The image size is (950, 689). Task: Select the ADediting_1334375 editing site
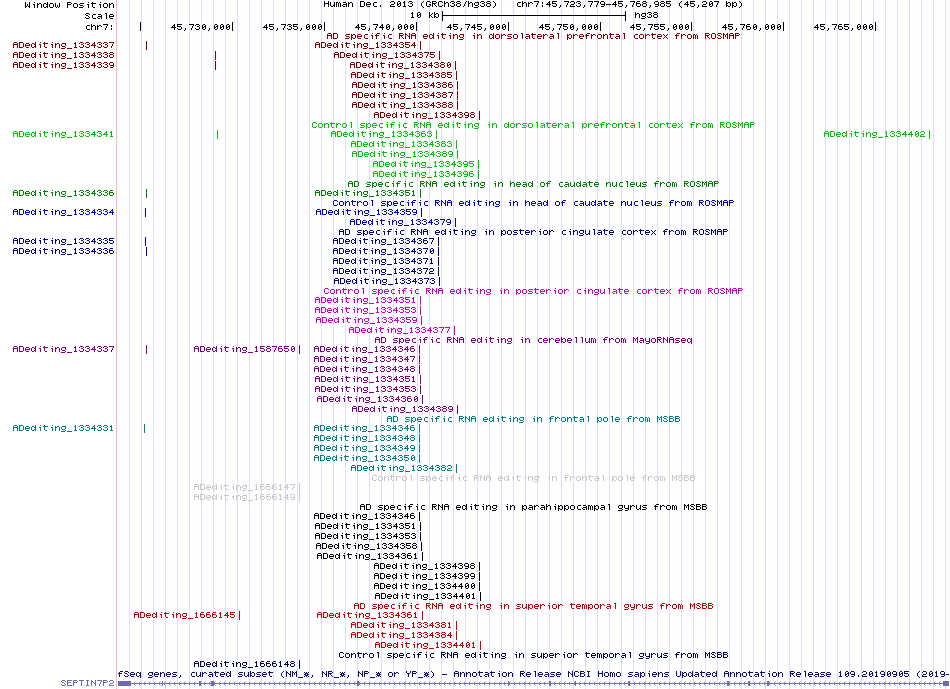point(385,55)
